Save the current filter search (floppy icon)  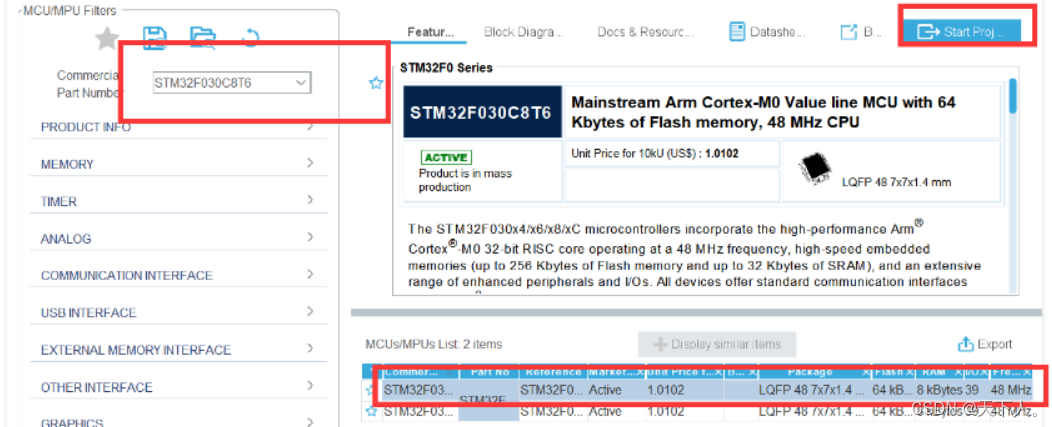[154, 38]
